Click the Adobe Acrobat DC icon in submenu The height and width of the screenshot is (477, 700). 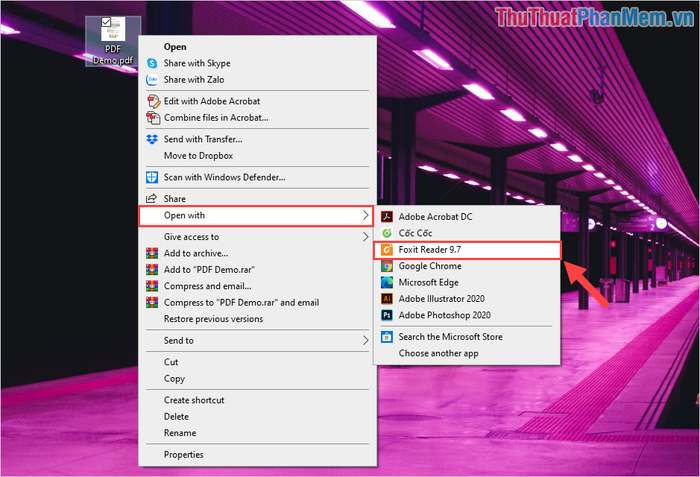pyautogui.click(x=387, y=217)
